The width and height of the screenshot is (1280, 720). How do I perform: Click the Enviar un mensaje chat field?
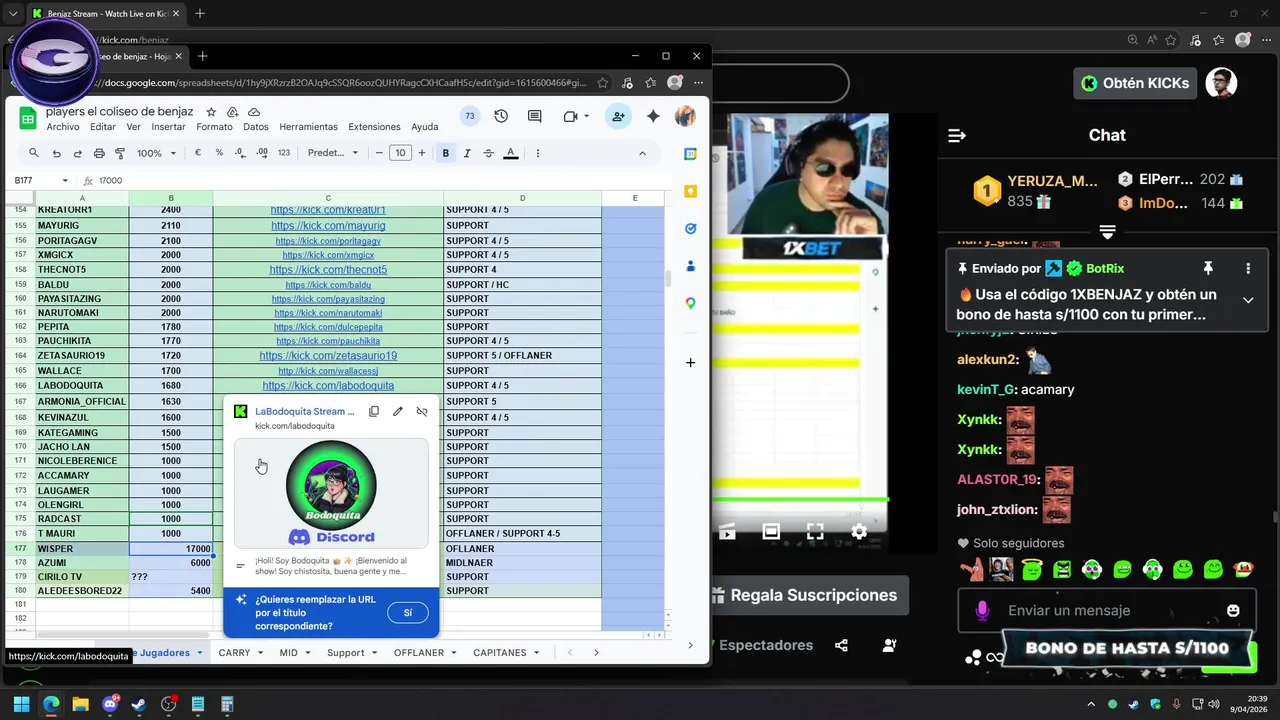1105,610
